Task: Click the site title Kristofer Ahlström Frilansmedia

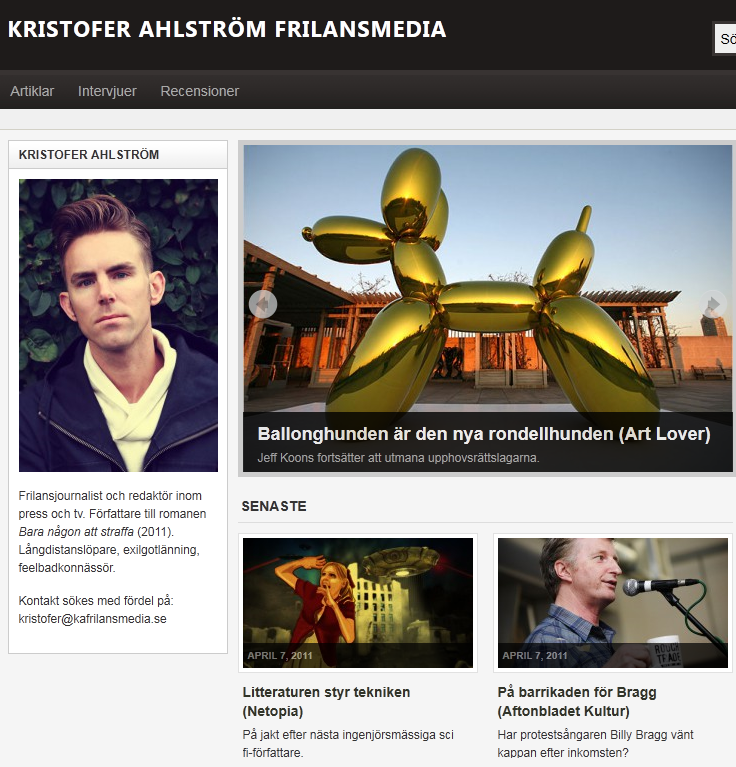Action: click(227, 29)
